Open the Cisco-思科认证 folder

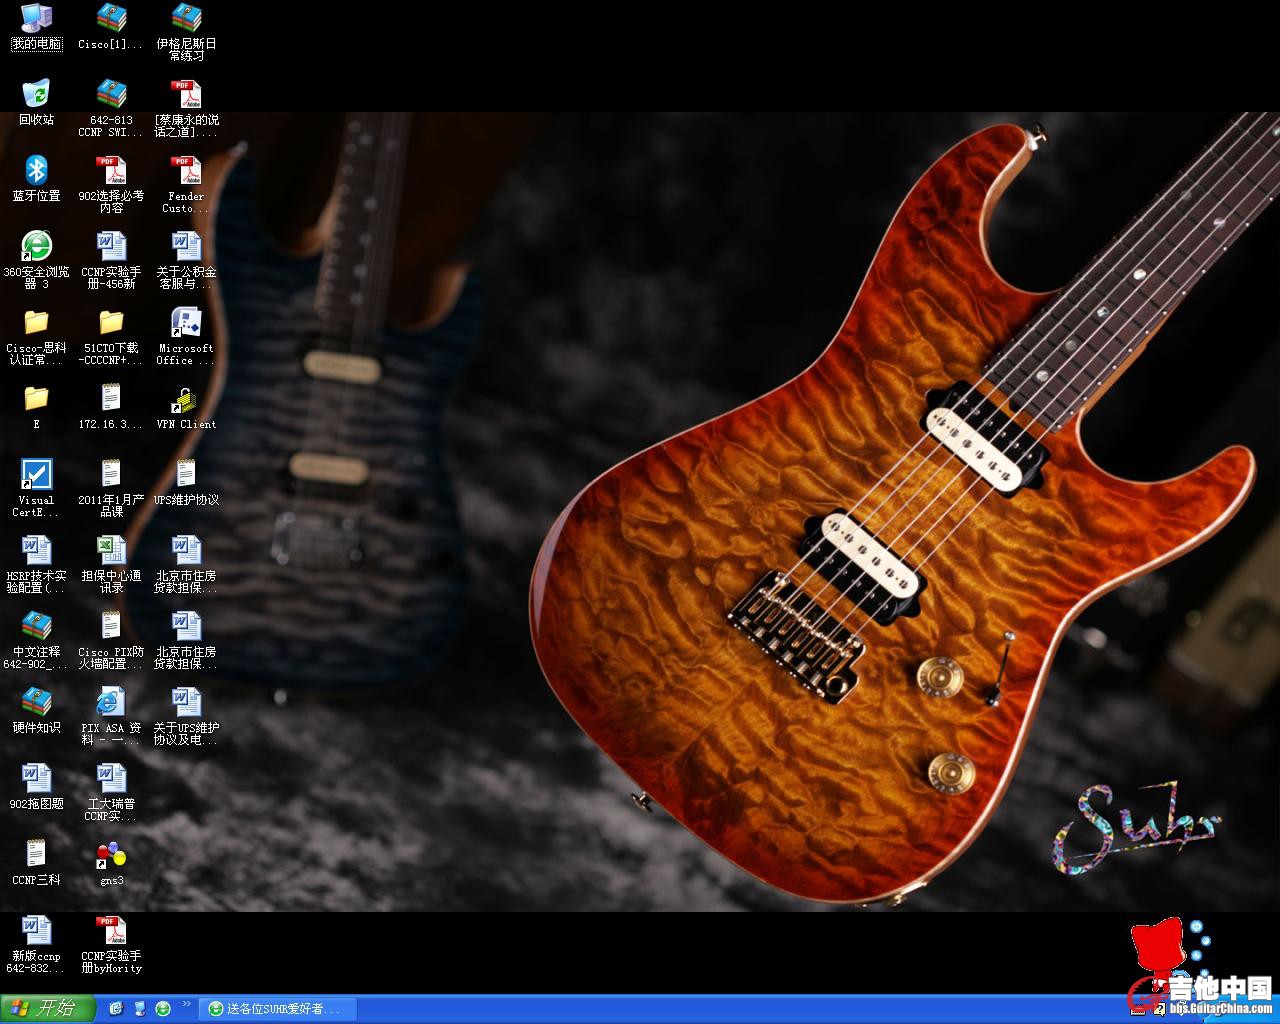(x=36, y=336)
